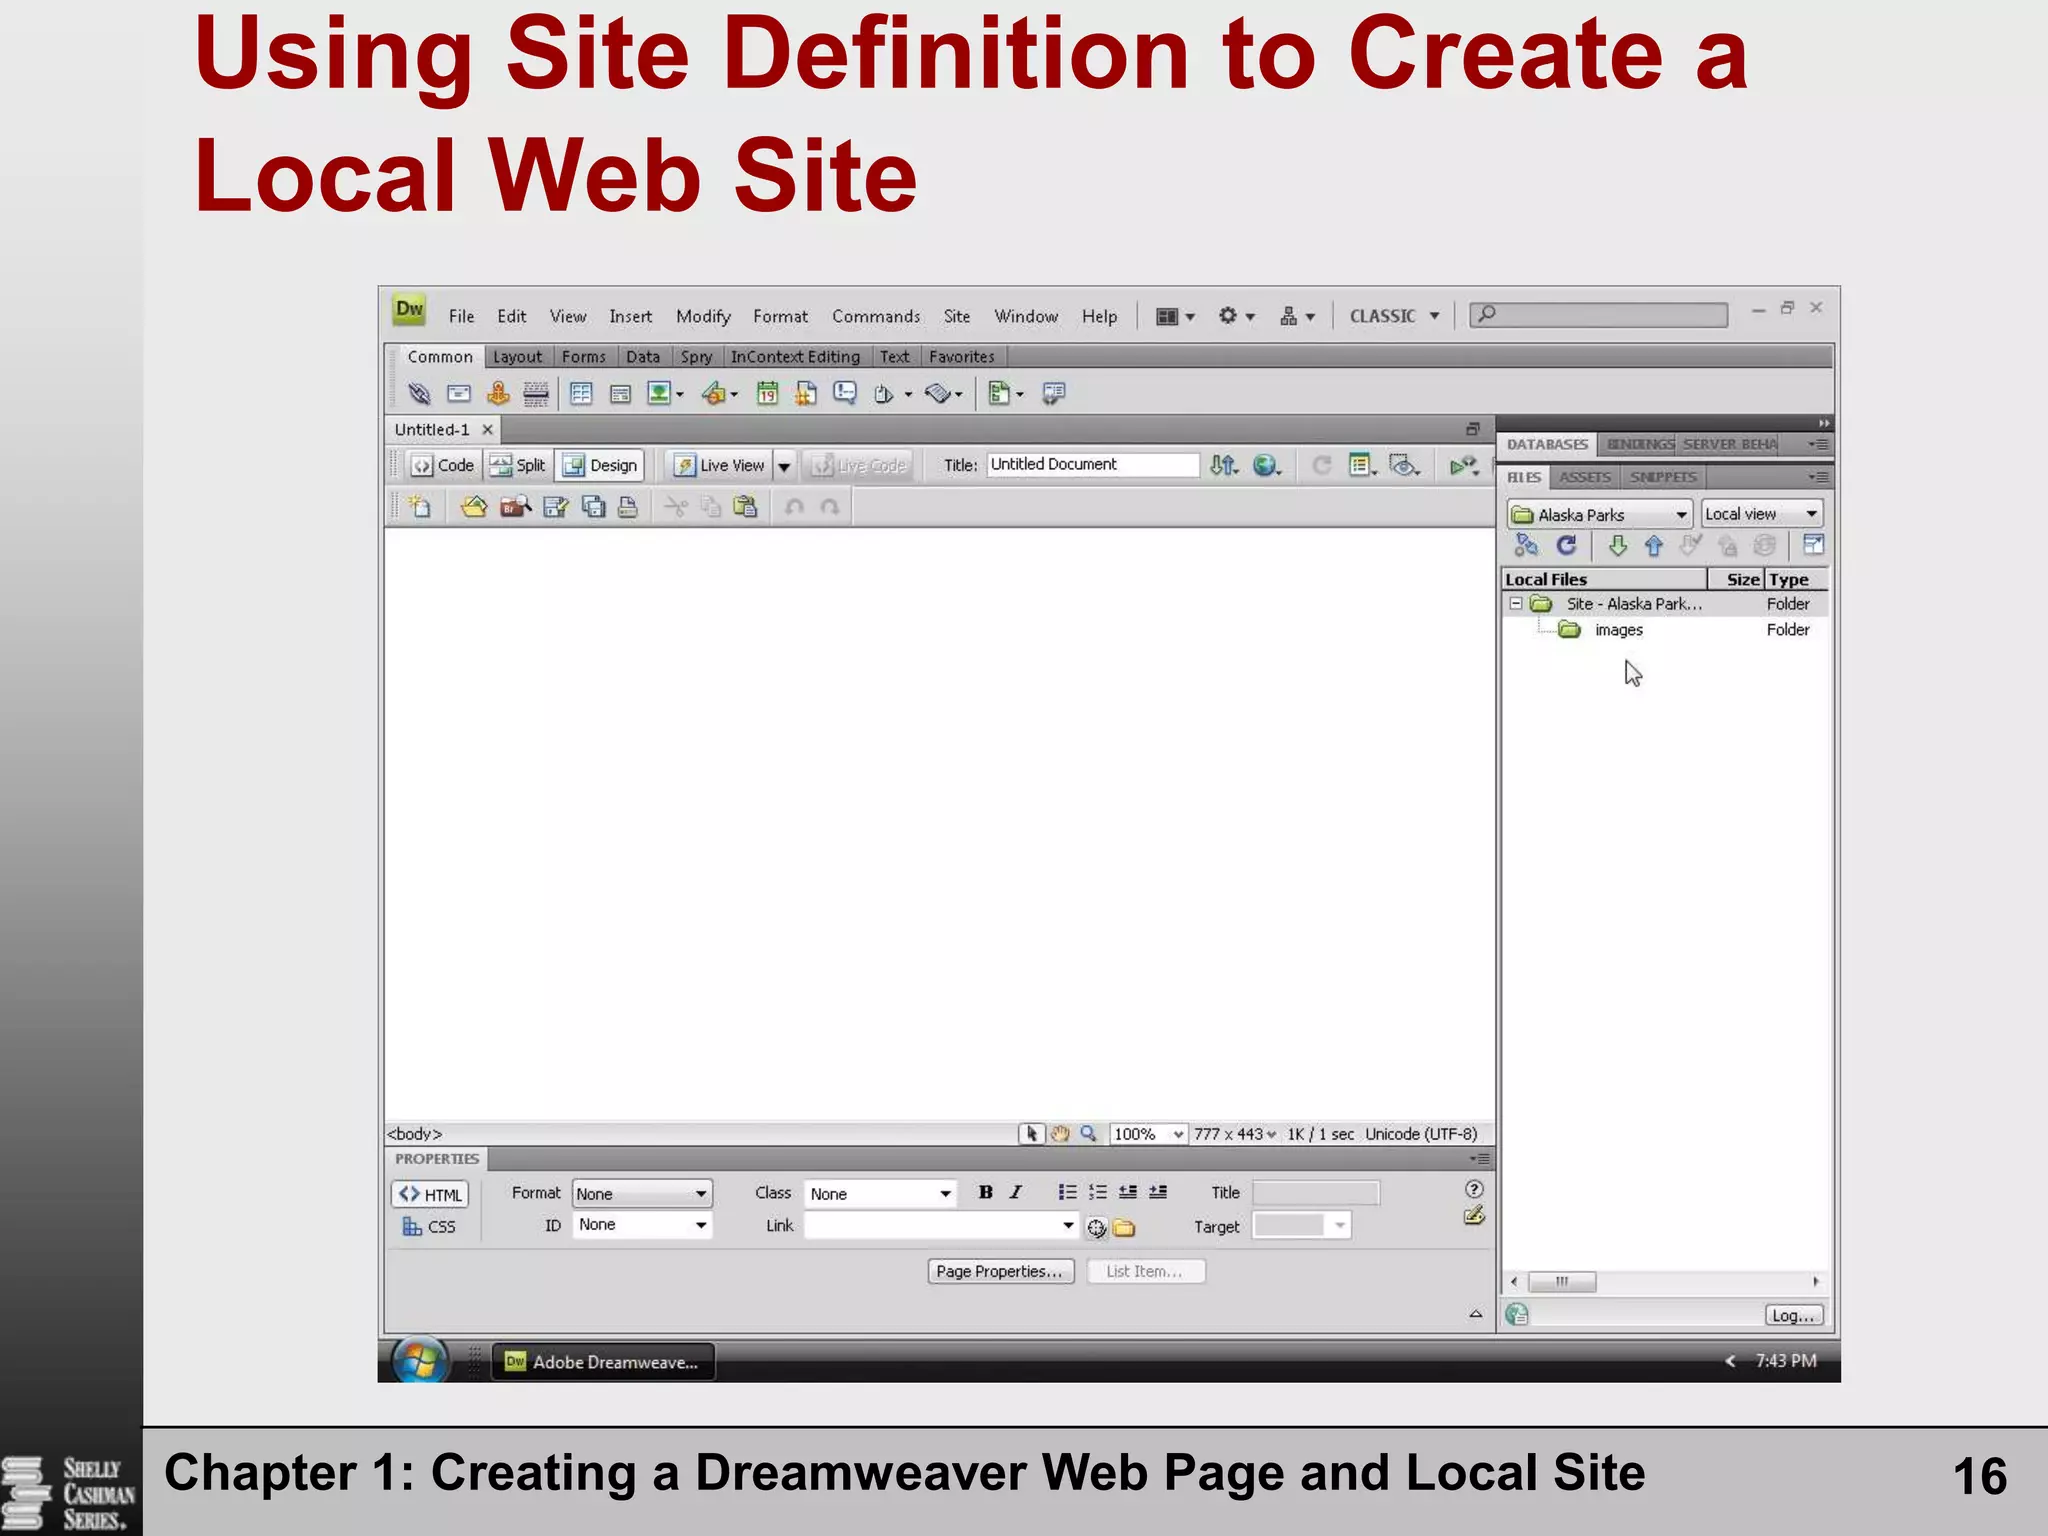Switch to Code view

[443, 466]
